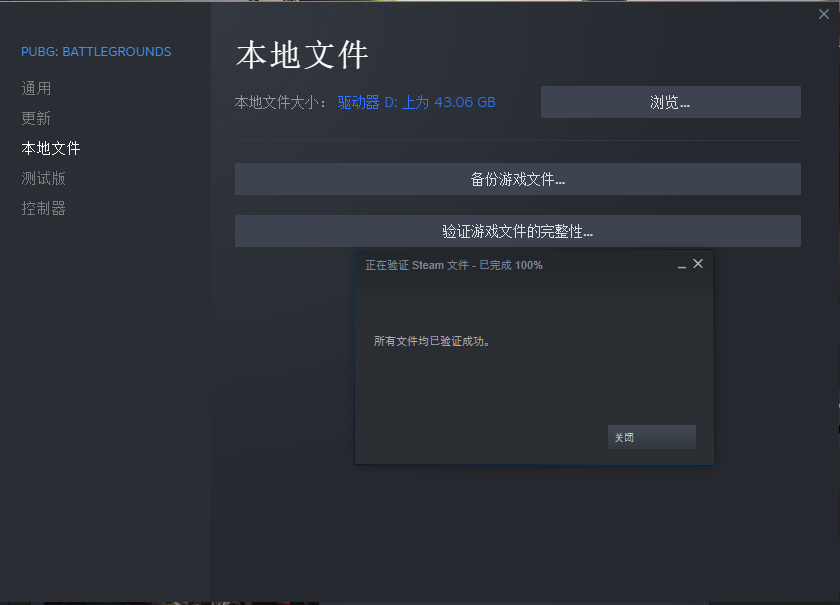Click the 浏览... button
The height and width of the screenshot is (605, 840).
click(671, 102)
